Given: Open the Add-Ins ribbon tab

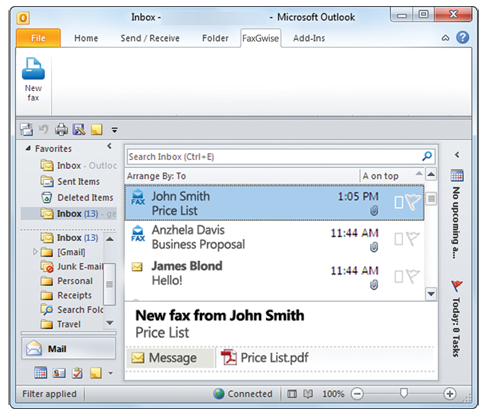Looking at the screenshot, I should (x=309, y=38).
